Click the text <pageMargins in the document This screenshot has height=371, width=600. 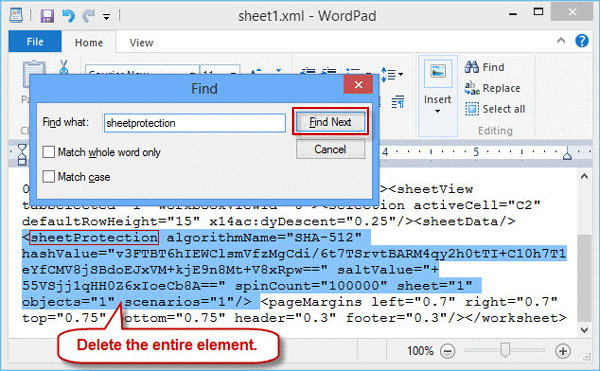(311, 302)
